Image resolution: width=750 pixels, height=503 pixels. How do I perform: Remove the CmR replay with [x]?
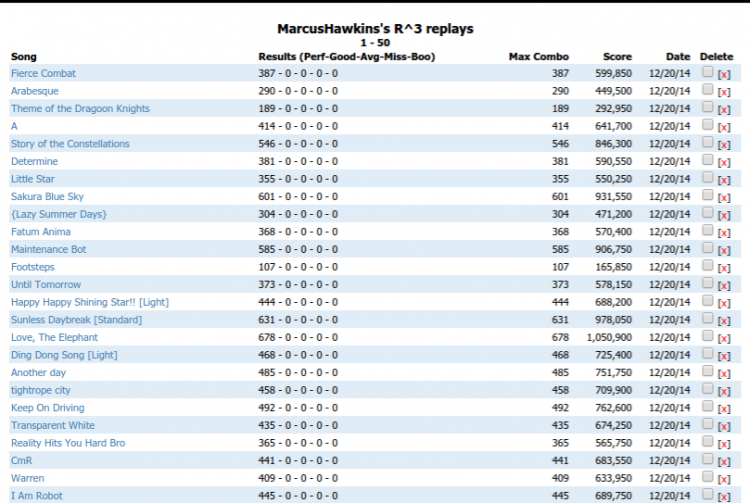pos(724,461)
